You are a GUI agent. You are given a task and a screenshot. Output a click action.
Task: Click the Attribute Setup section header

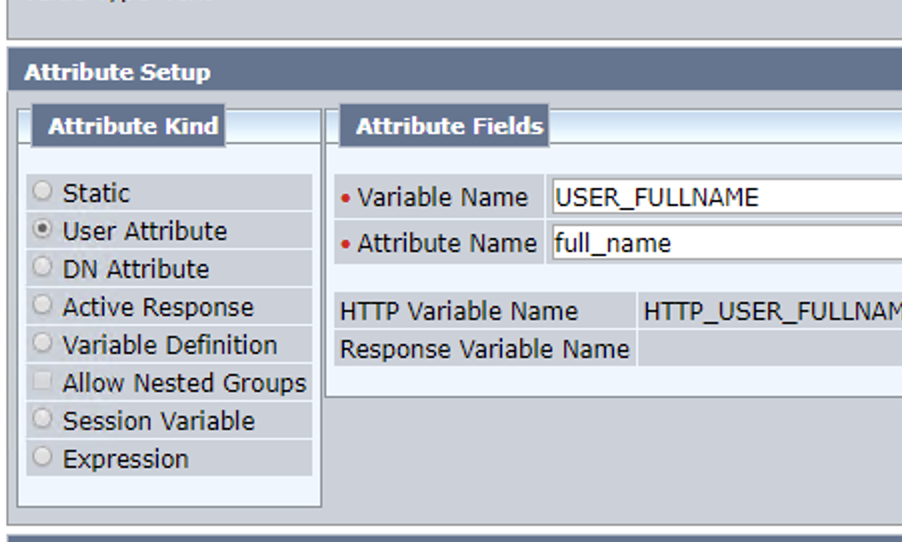tap(117, 72)
